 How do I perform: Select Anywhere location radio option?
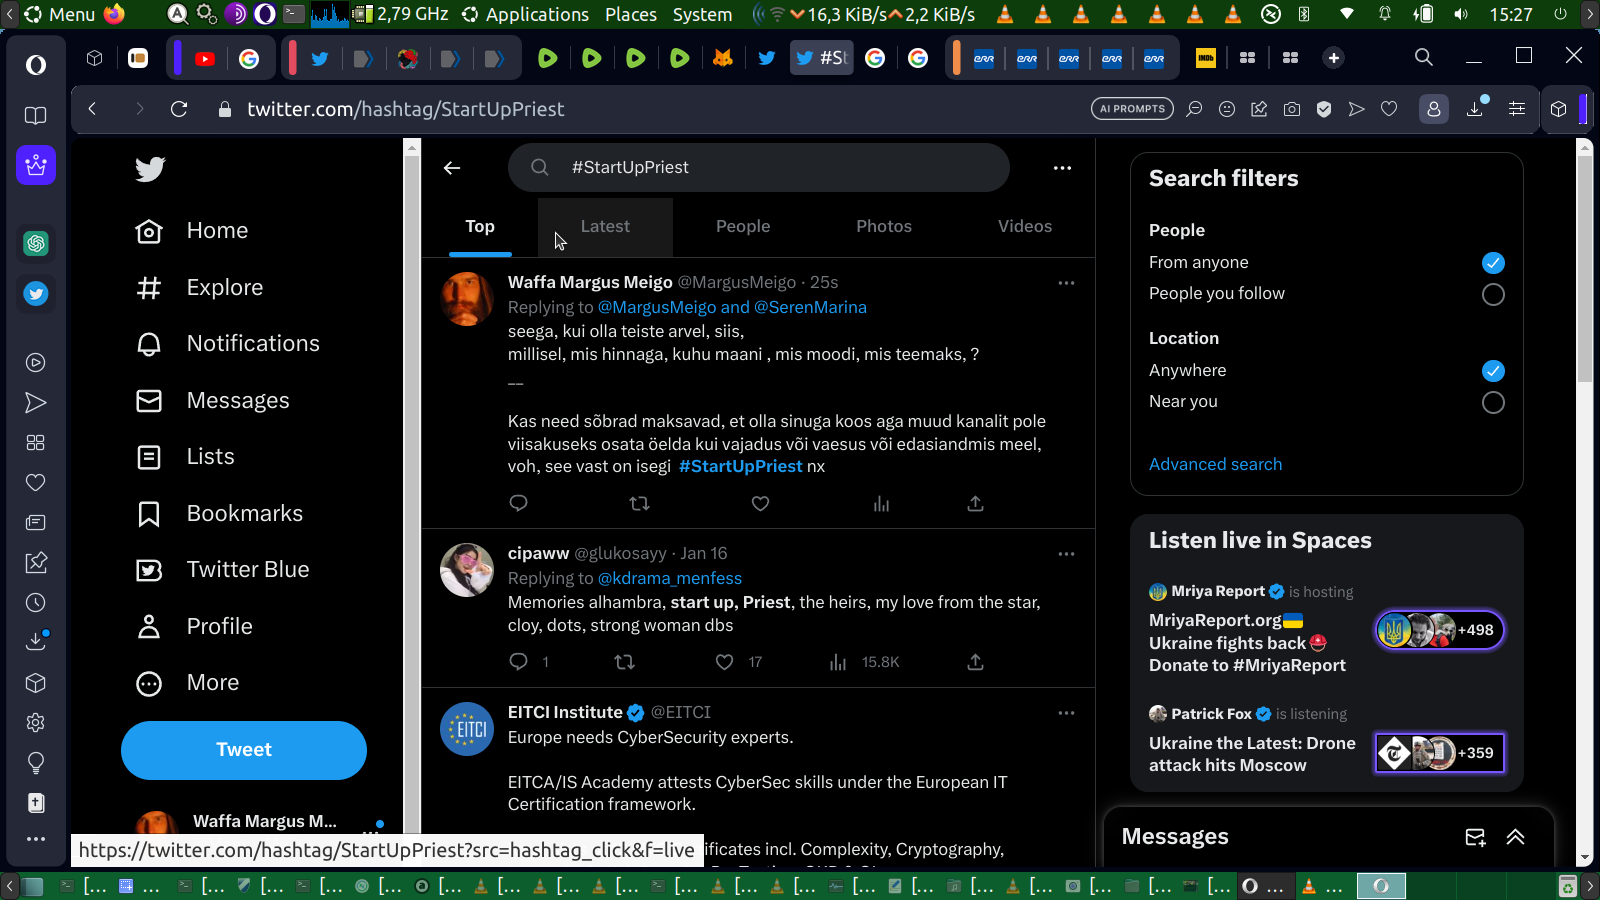click(1493, 371)
